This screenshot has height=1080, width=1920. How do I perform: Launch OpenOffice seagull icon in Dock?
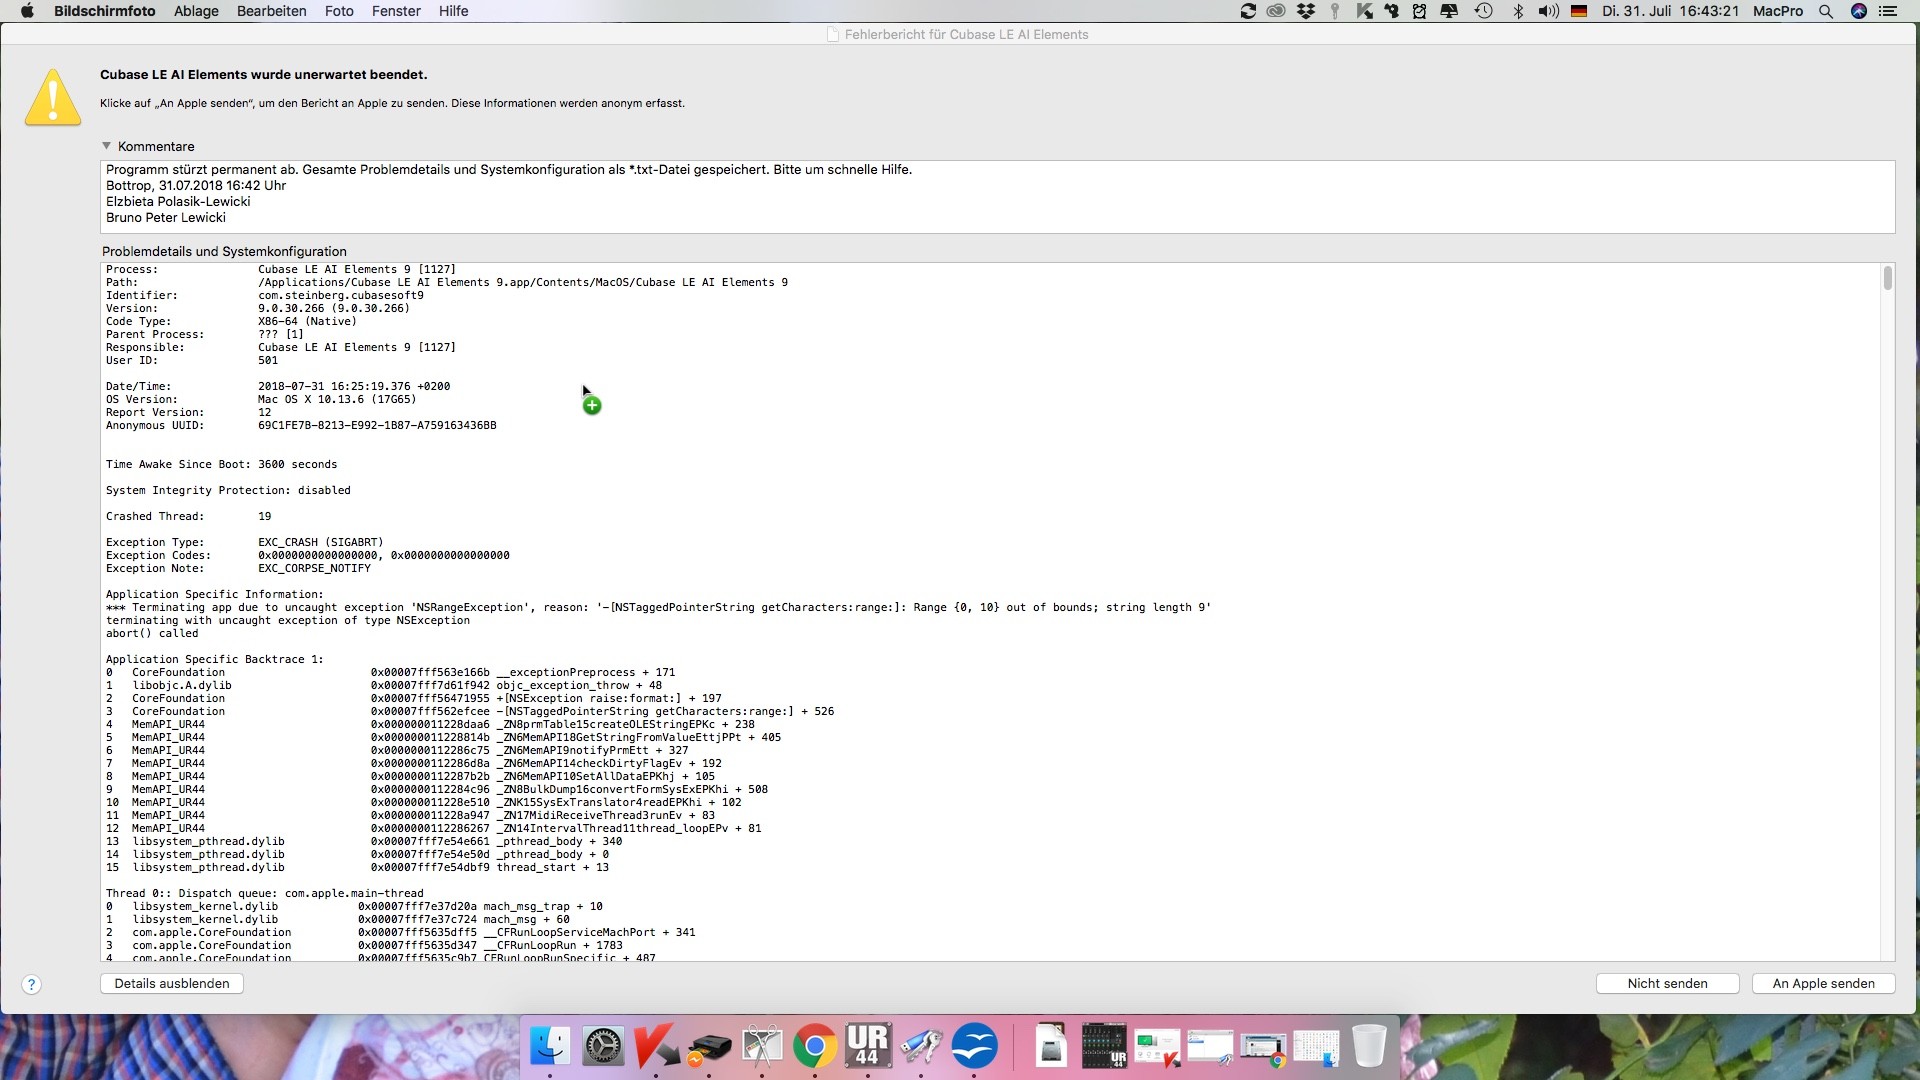(974, 1046)
